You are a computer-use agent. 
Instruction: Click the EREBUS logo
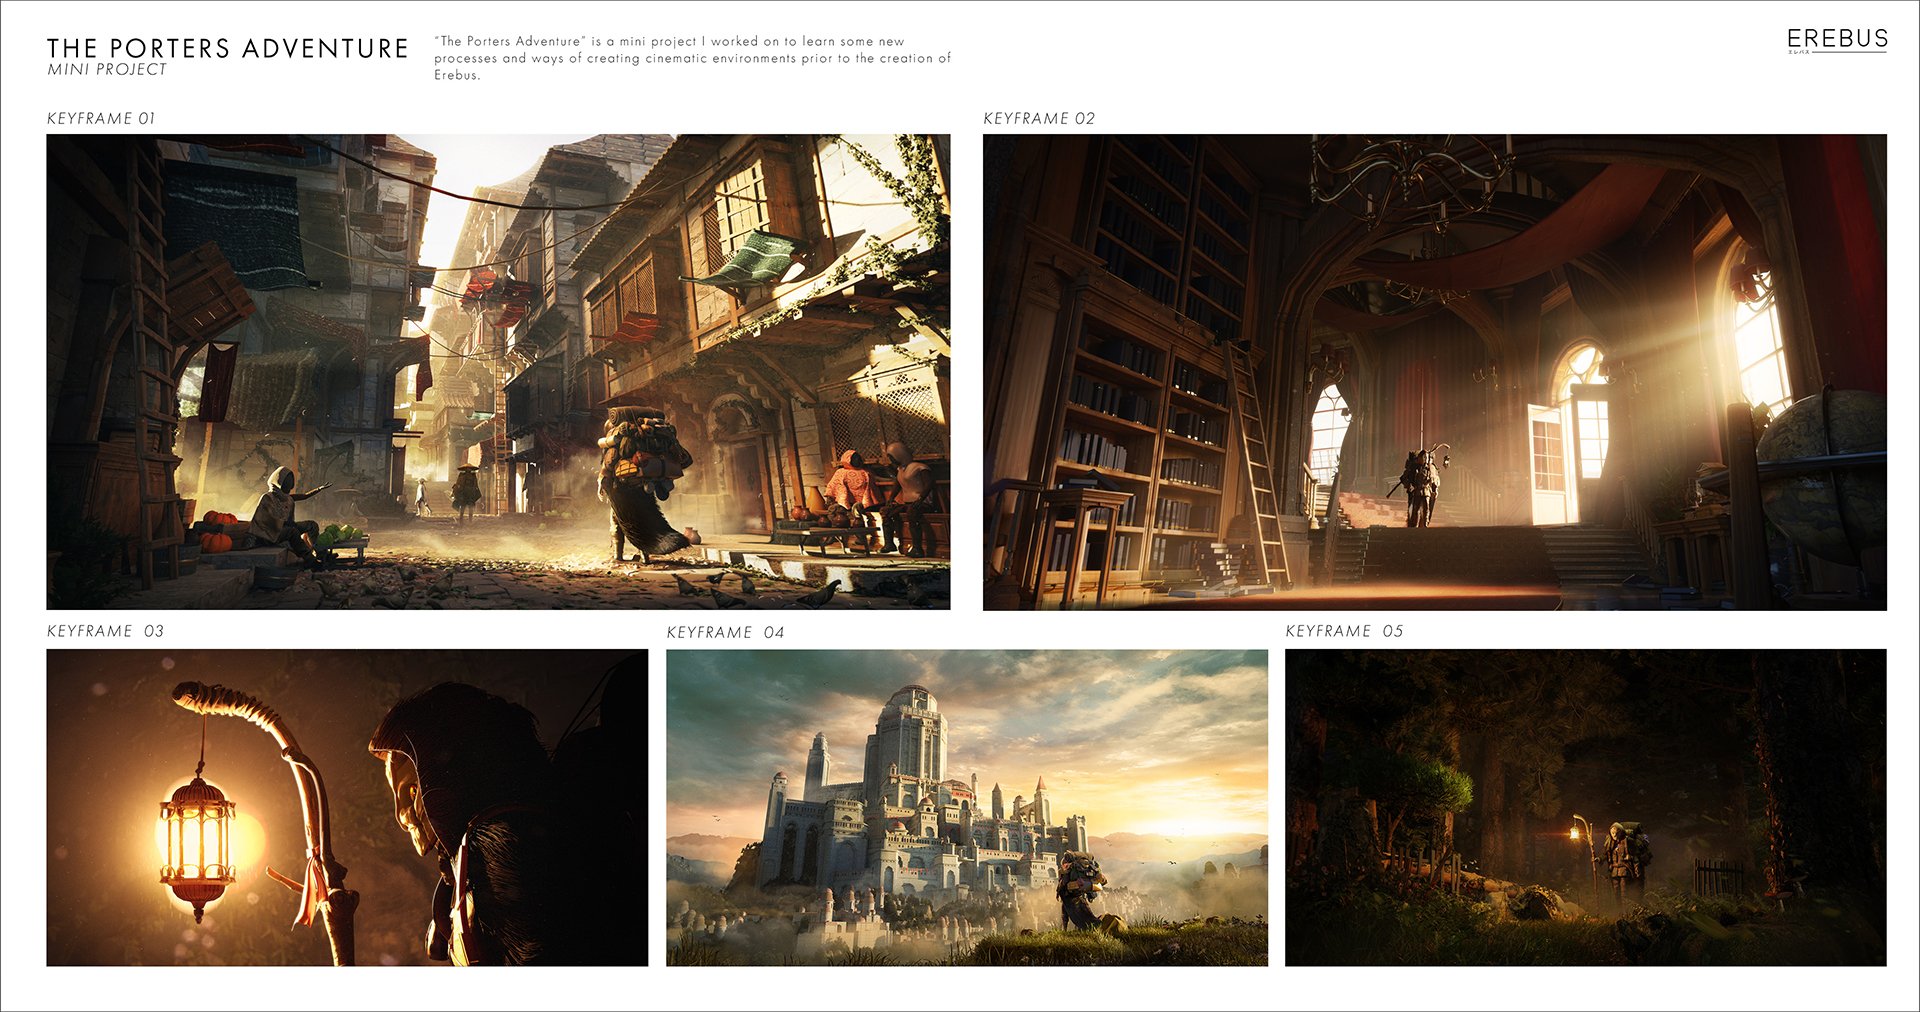click(x=1836, y=39)
